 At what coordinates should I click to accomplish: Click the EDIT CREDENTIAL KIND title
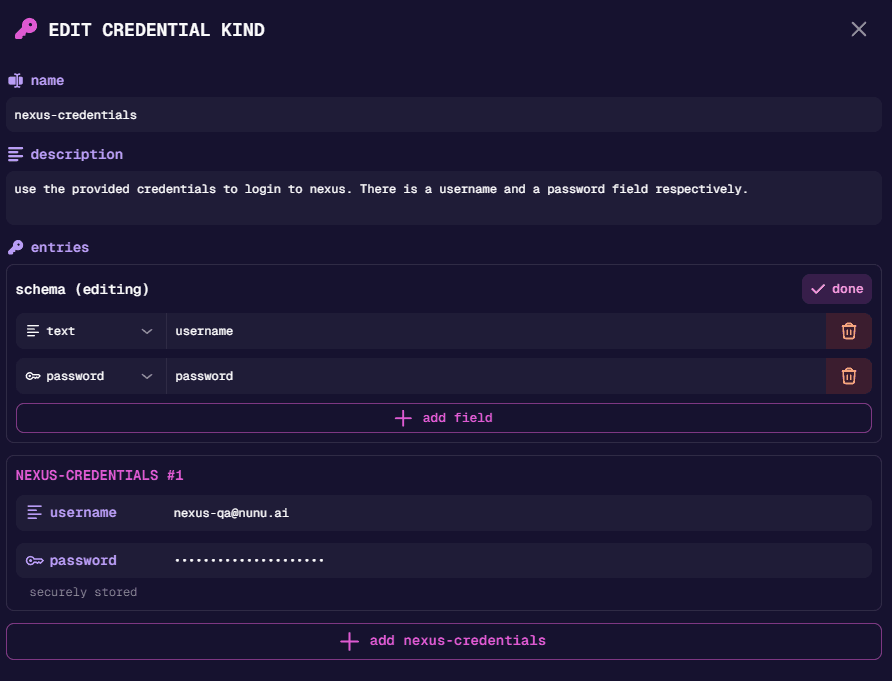pyautogui.click(x=156, y=30)
